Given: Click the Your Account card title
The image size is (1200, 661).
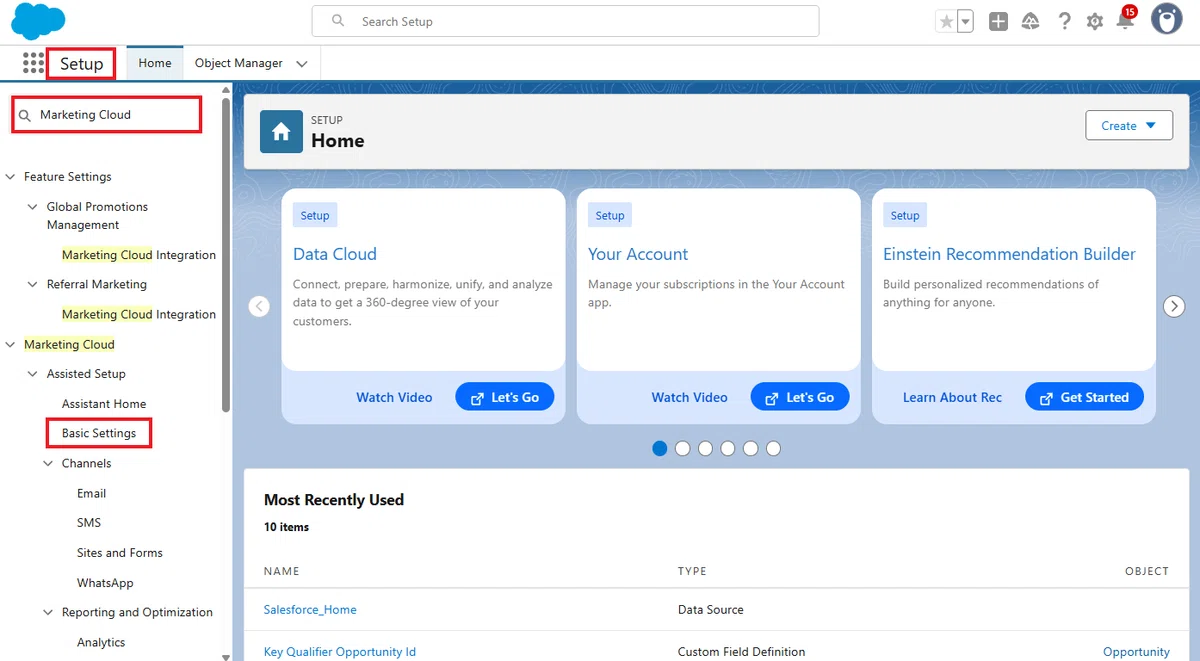Looking at the screenshot, I should point(638,254).
